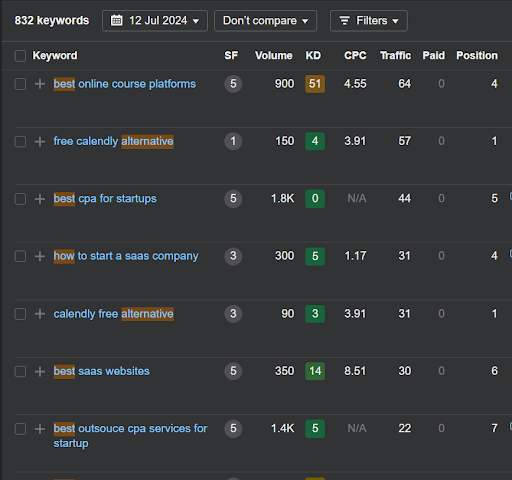Click the funnel icon in Filters button

tap(344, 21)
